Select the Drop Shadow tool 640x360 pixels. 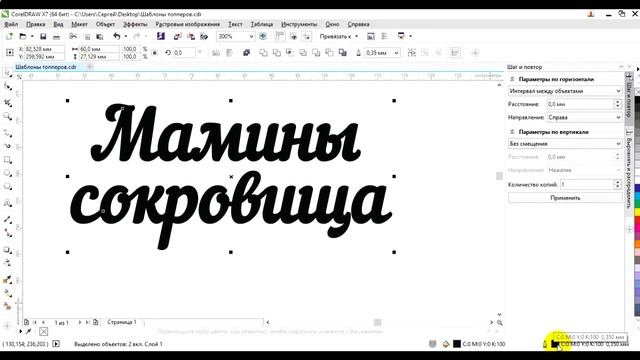click(x=7, y=250)
